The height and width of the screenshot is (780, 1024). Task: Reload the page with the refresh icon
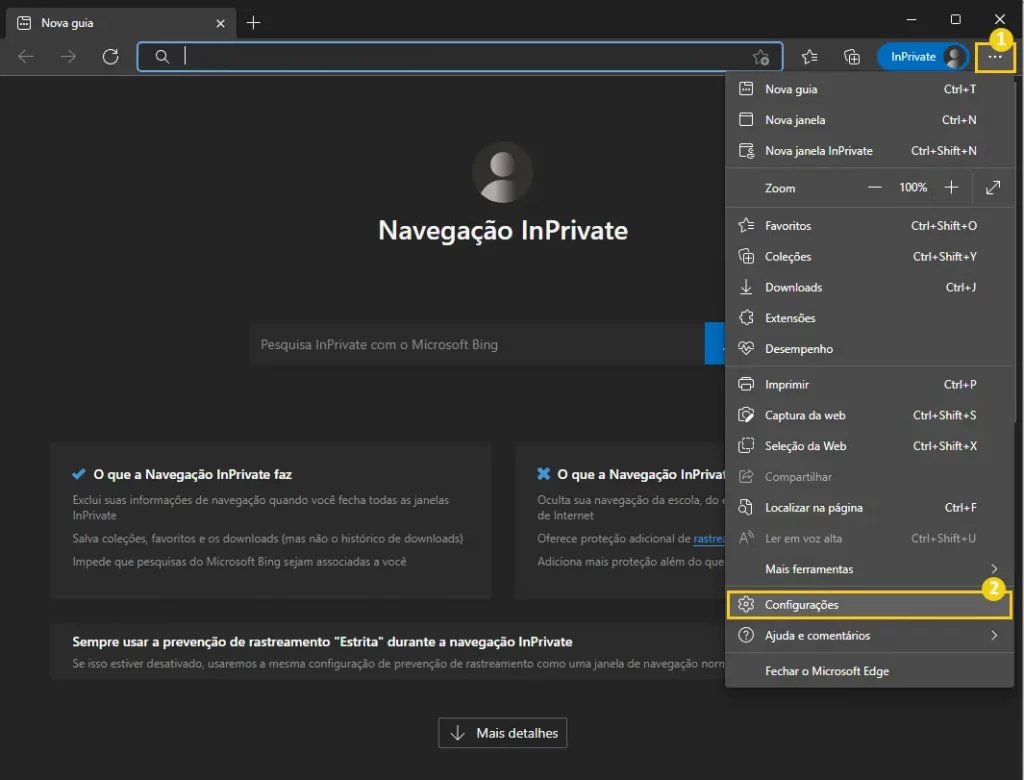pos(110,57)
